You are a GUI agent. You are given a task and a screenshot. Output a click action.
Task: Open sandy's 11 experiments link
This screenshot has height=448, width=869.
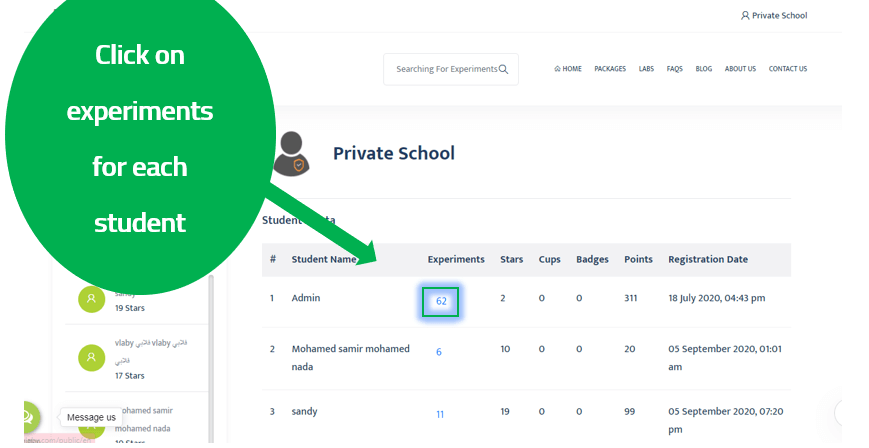point(440,414)
